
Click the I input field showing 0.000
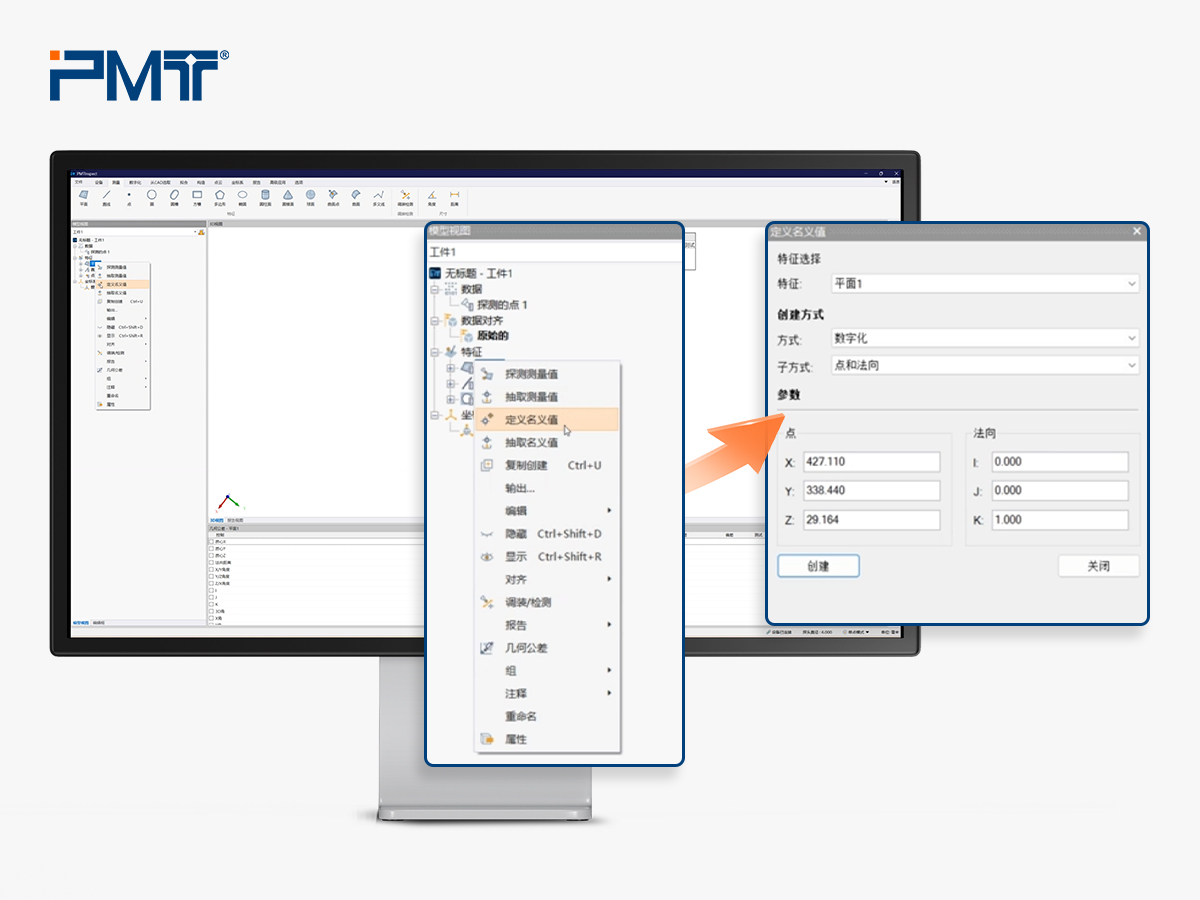click(1059, 461)
